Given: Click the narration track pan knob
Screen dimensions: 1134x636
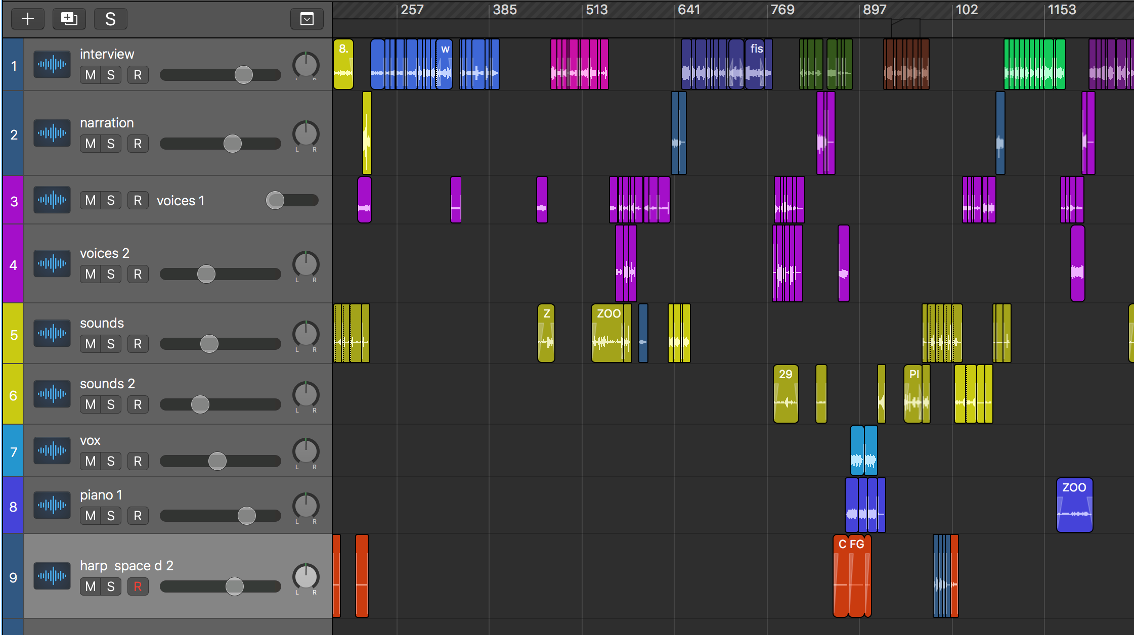Looking at the screenshot, I should [306, 134].
